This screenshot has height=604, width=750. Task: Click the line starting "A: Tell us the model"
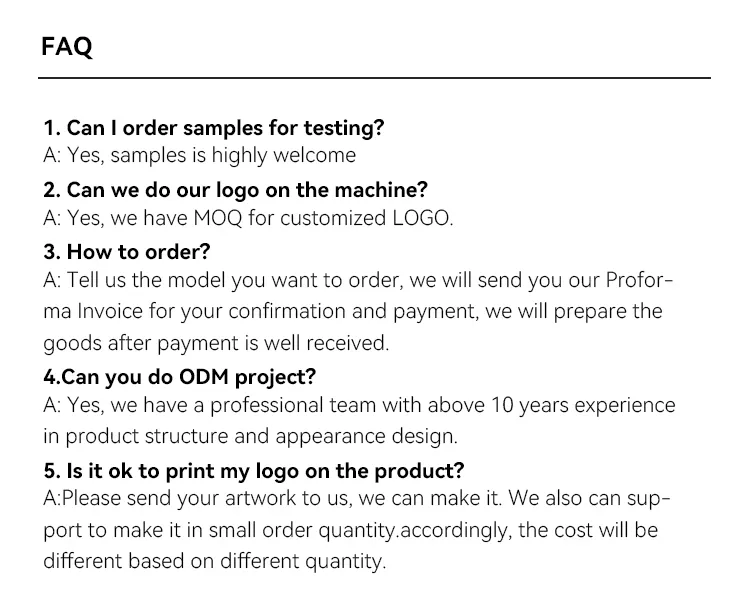click(358, 279)
